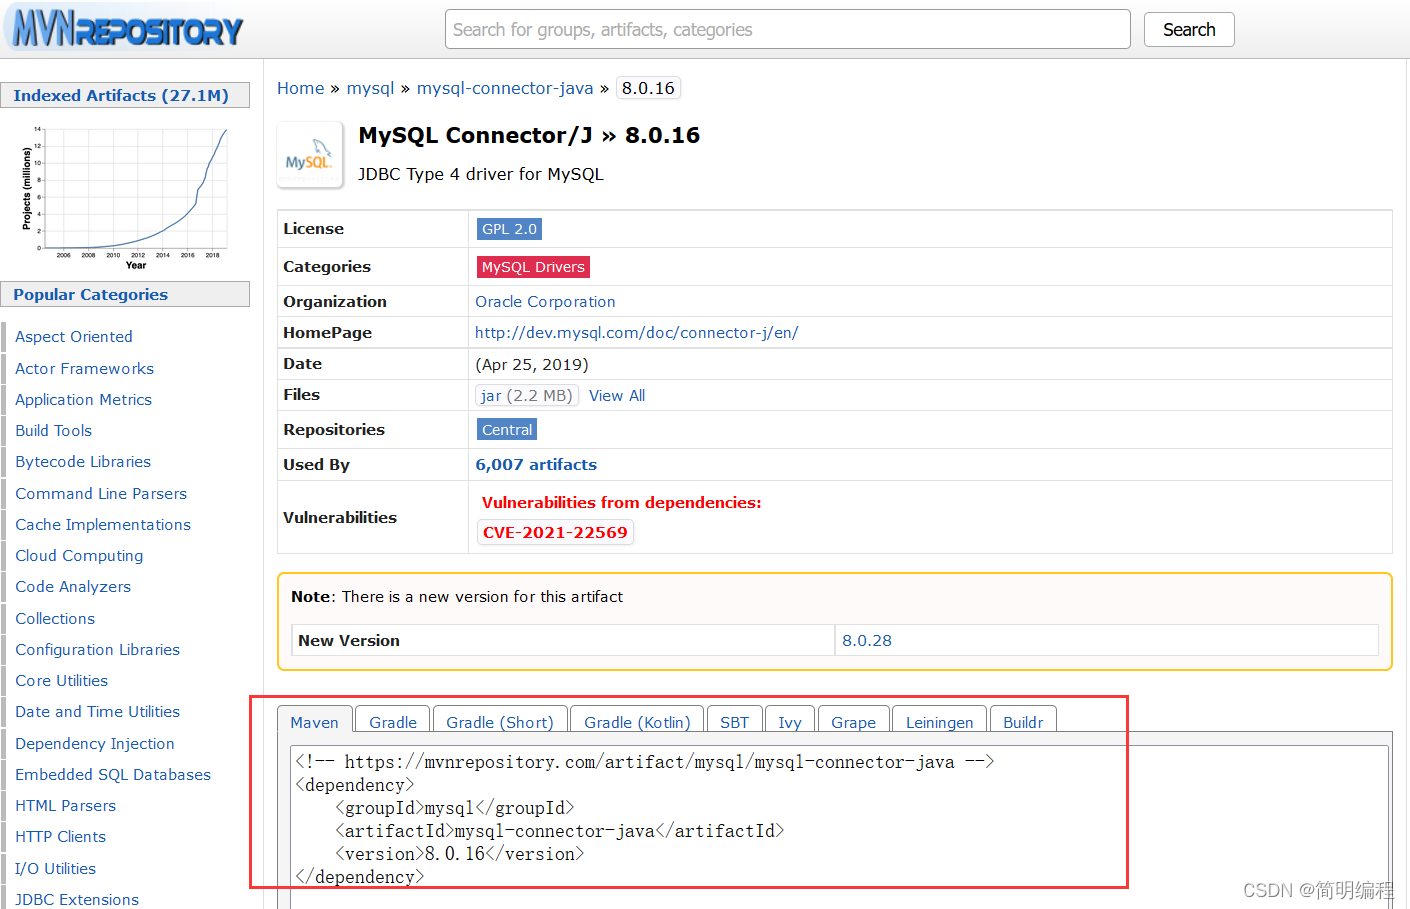
Task: Click the Search button
Action: click(1189, 30)
